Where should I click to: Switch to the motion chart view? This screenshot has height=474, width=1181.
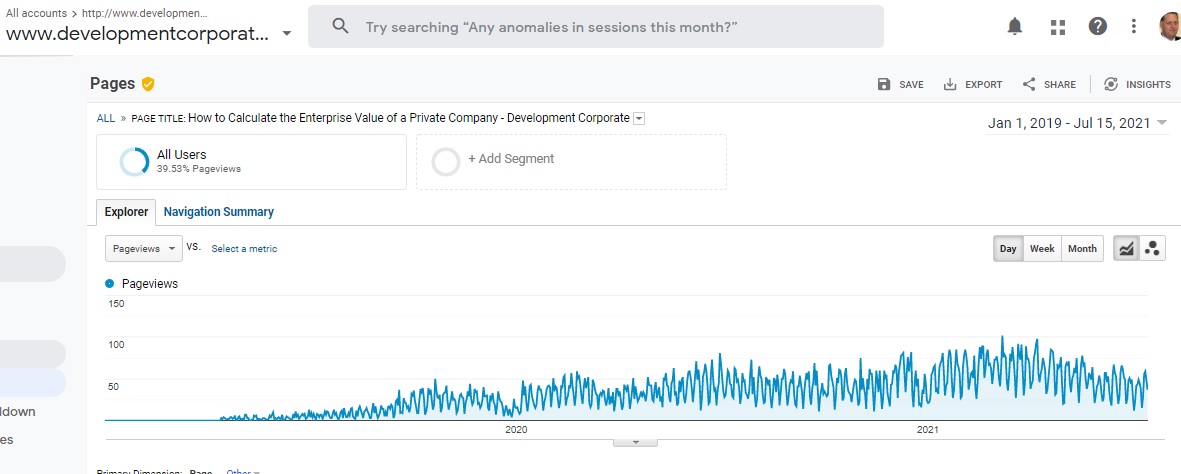(x=1152, y=249)
